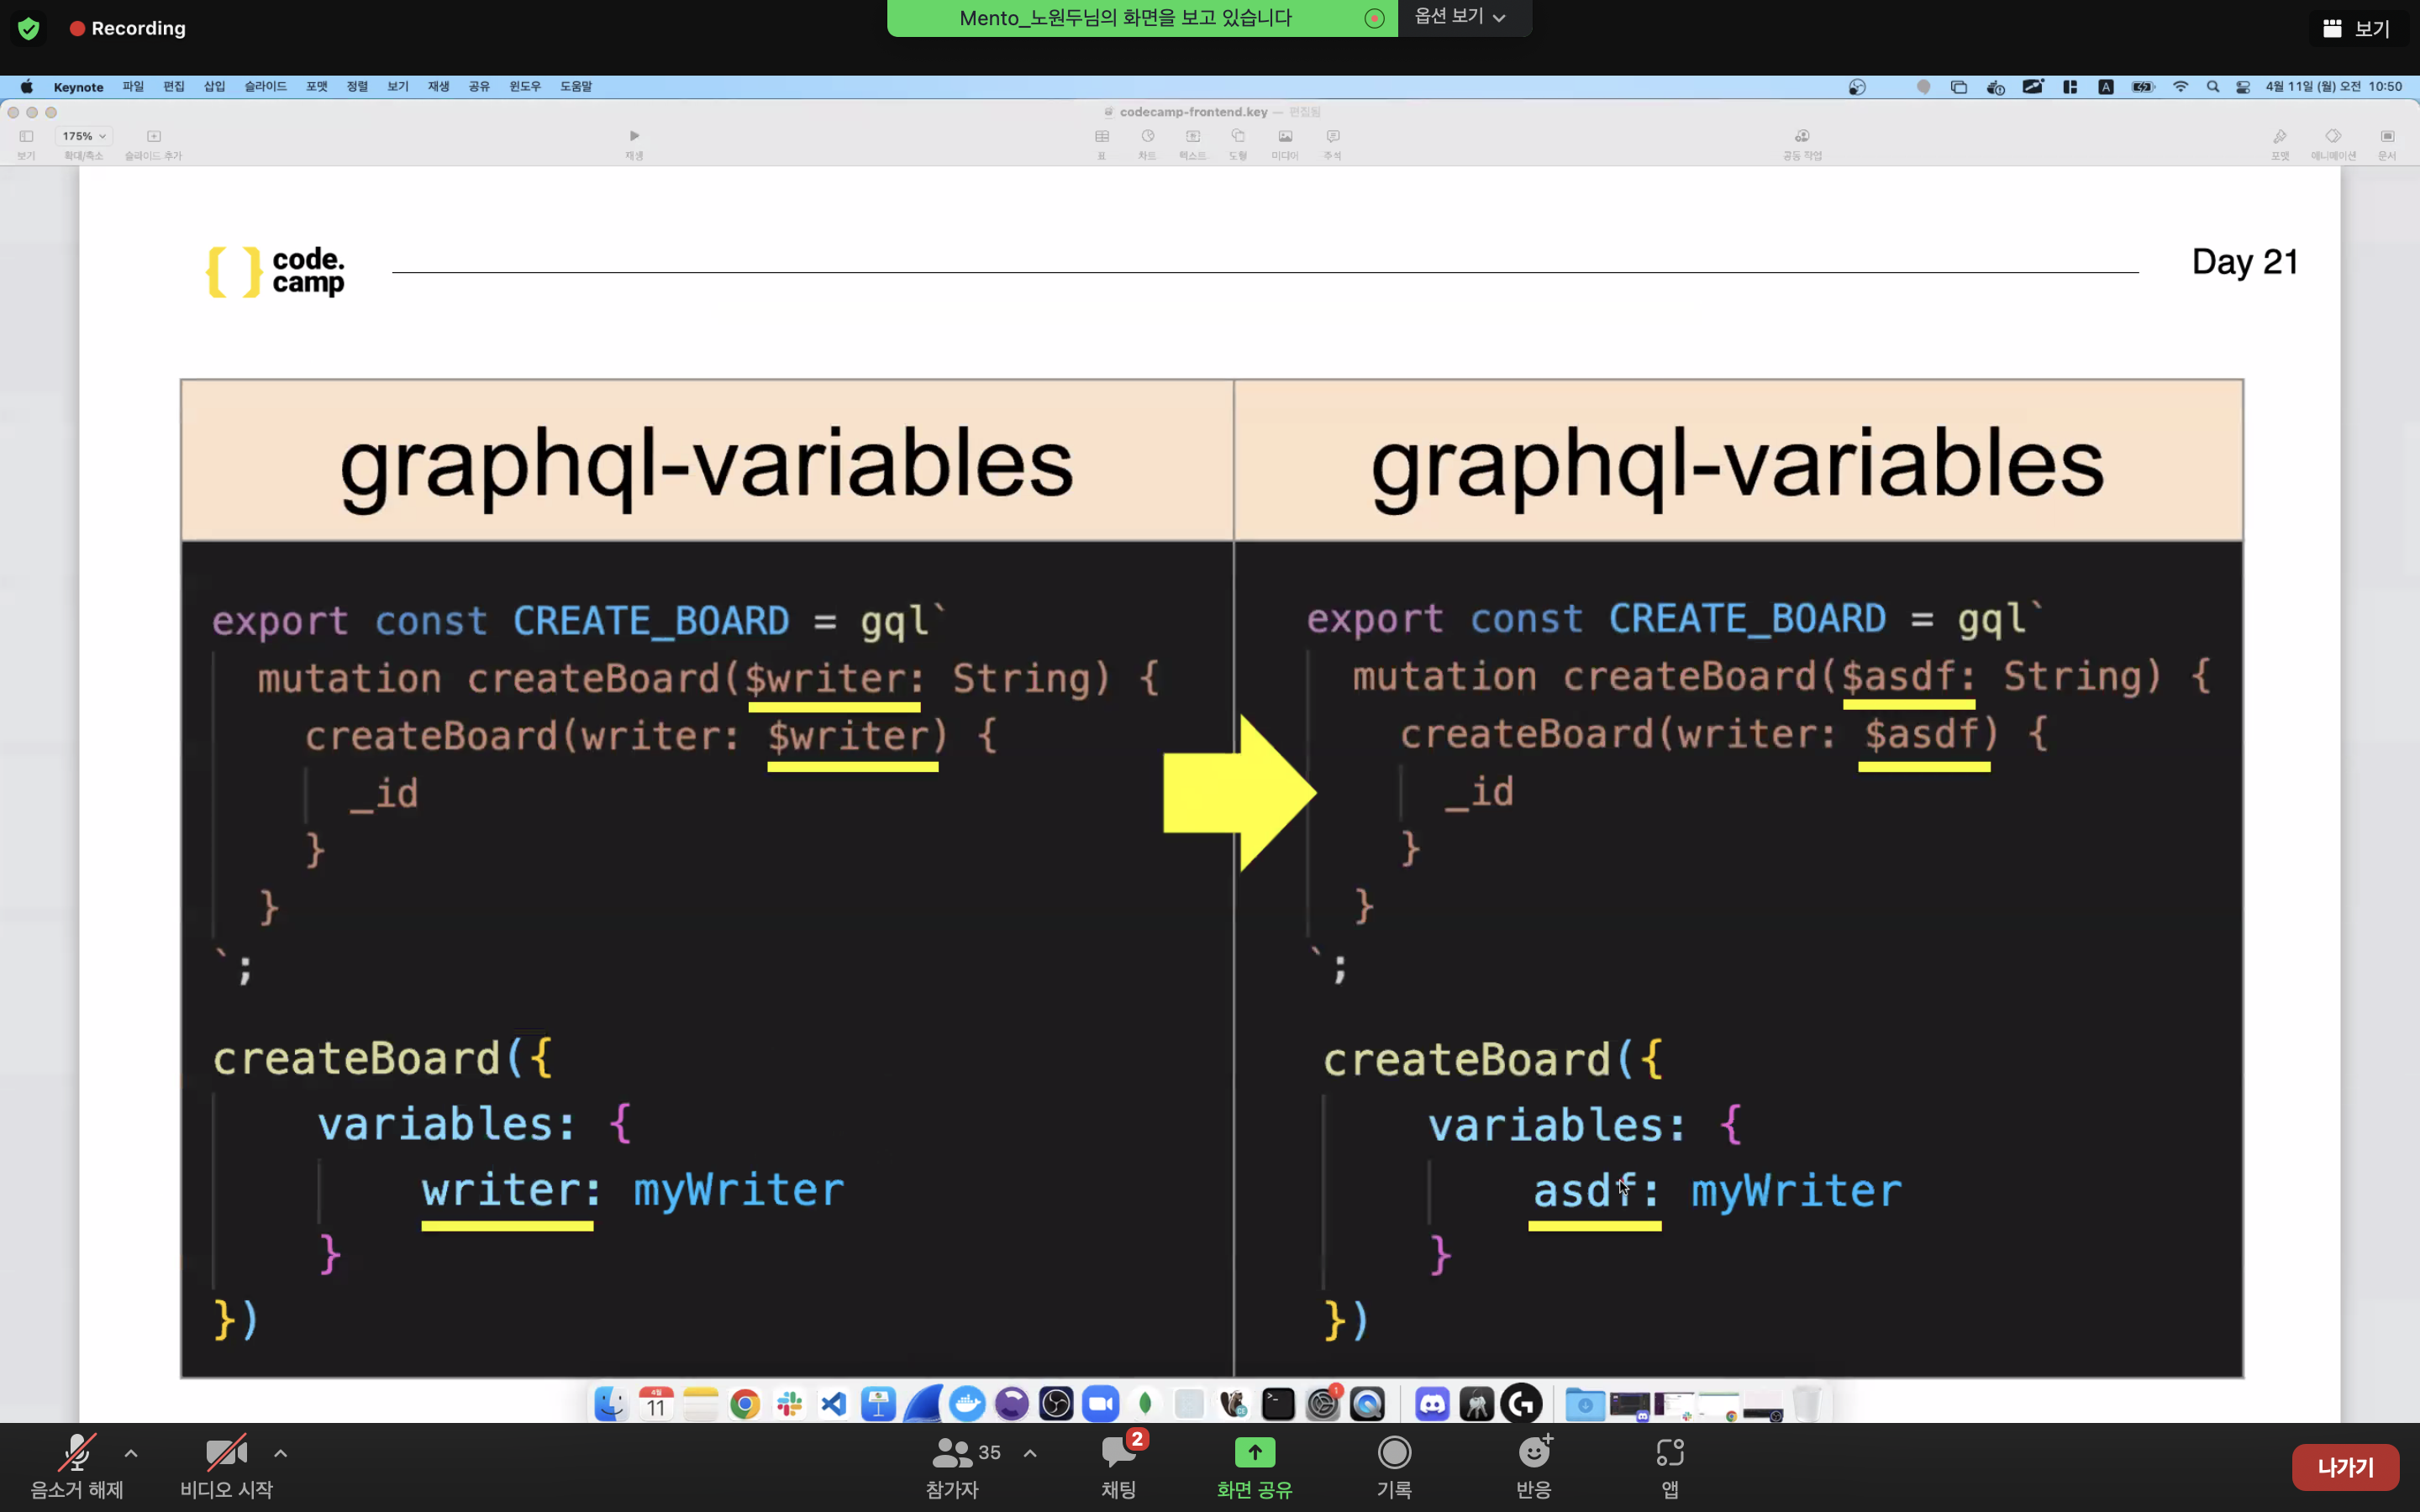Click the green Share Screen icon
The width and height of the screenshot is (2420, 1512).
click(x=1254, y=1452)
